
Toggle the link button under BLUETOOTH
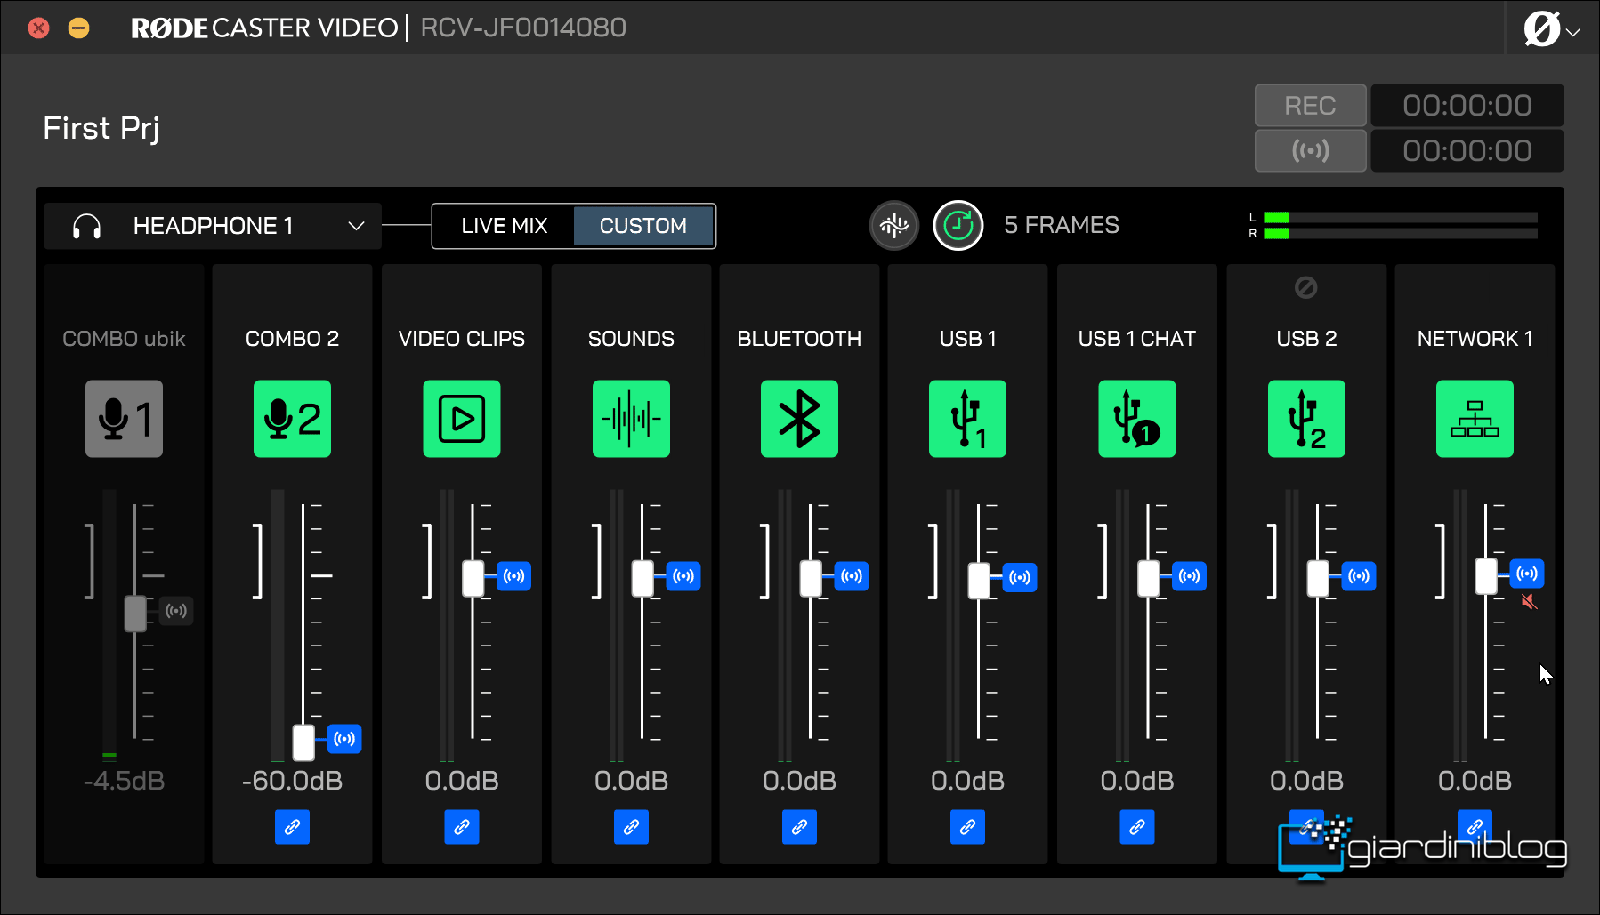coord(799,827)
